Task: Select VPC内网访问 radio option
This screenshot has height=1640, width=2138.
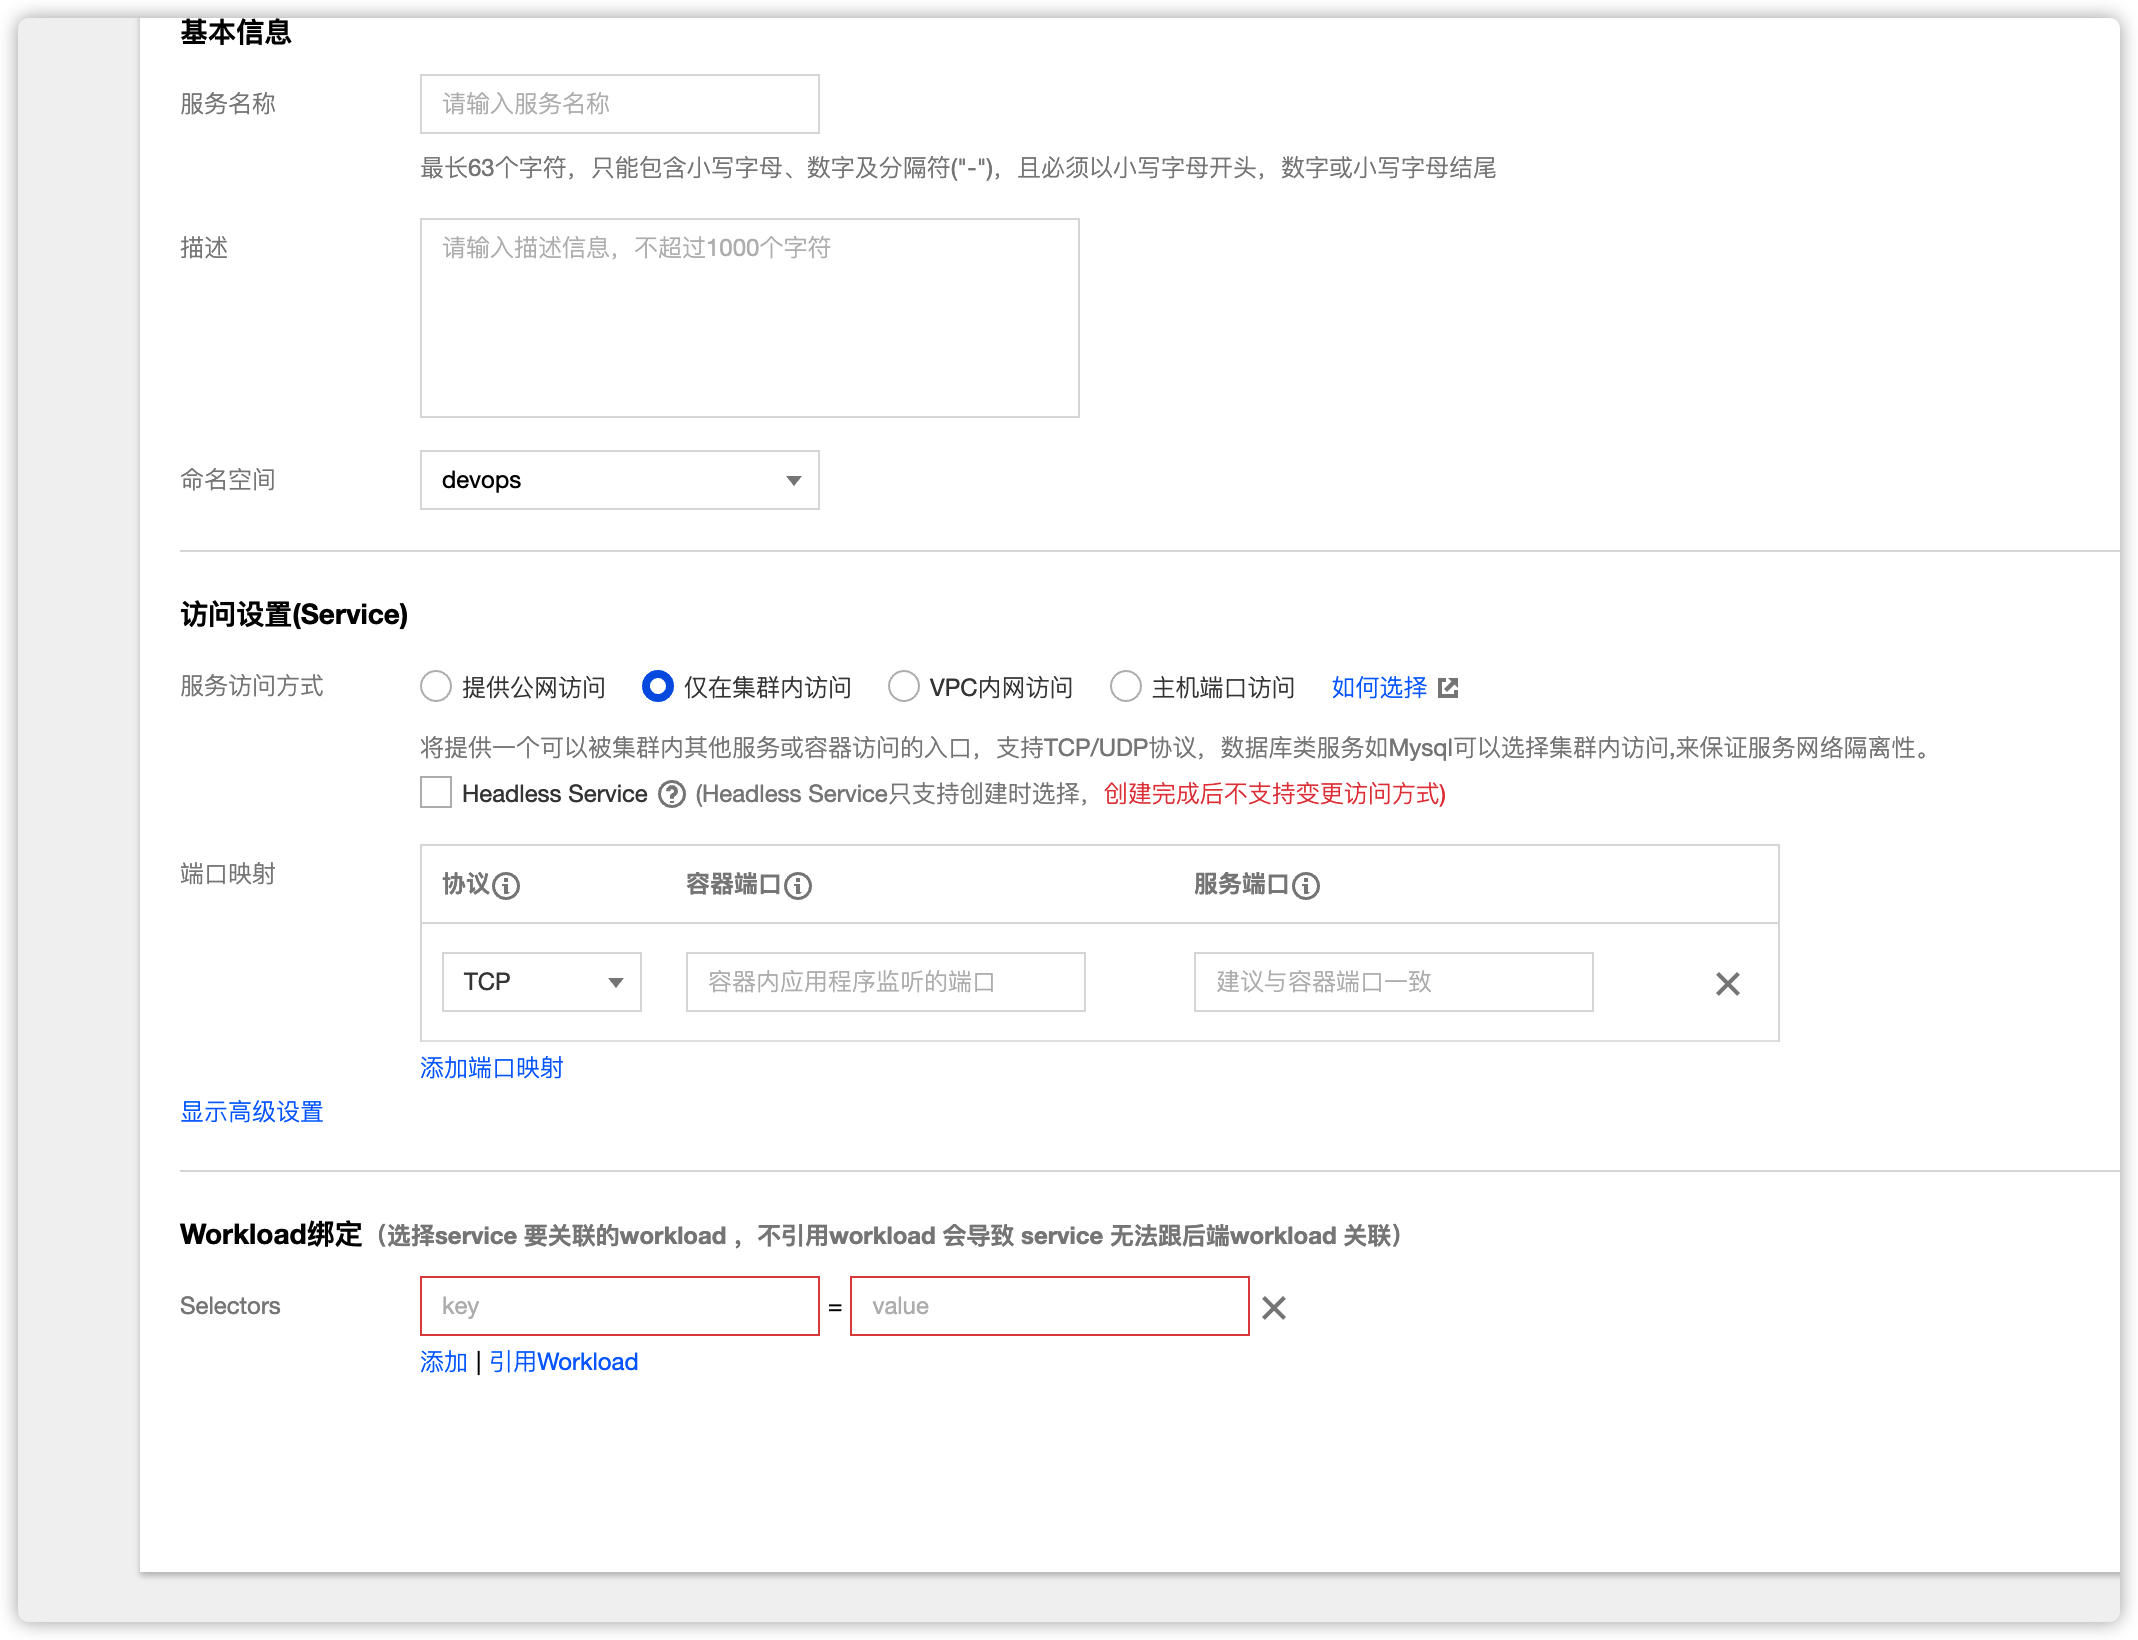Action: coord(904,687)
